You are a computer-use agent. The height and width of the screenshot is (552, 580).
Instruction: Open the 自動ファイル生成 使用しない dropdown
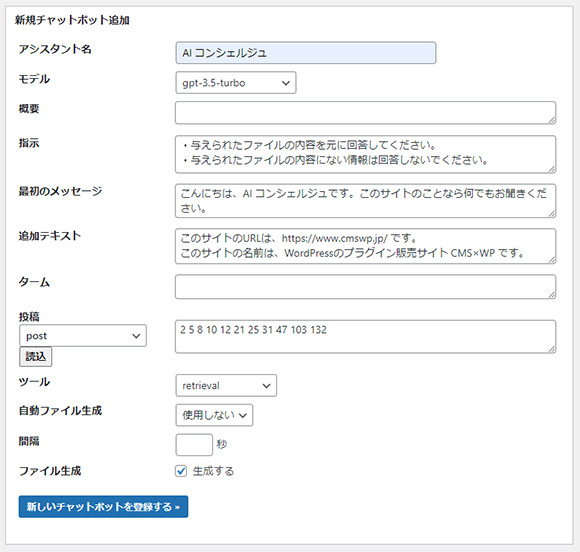coord(214,415)
